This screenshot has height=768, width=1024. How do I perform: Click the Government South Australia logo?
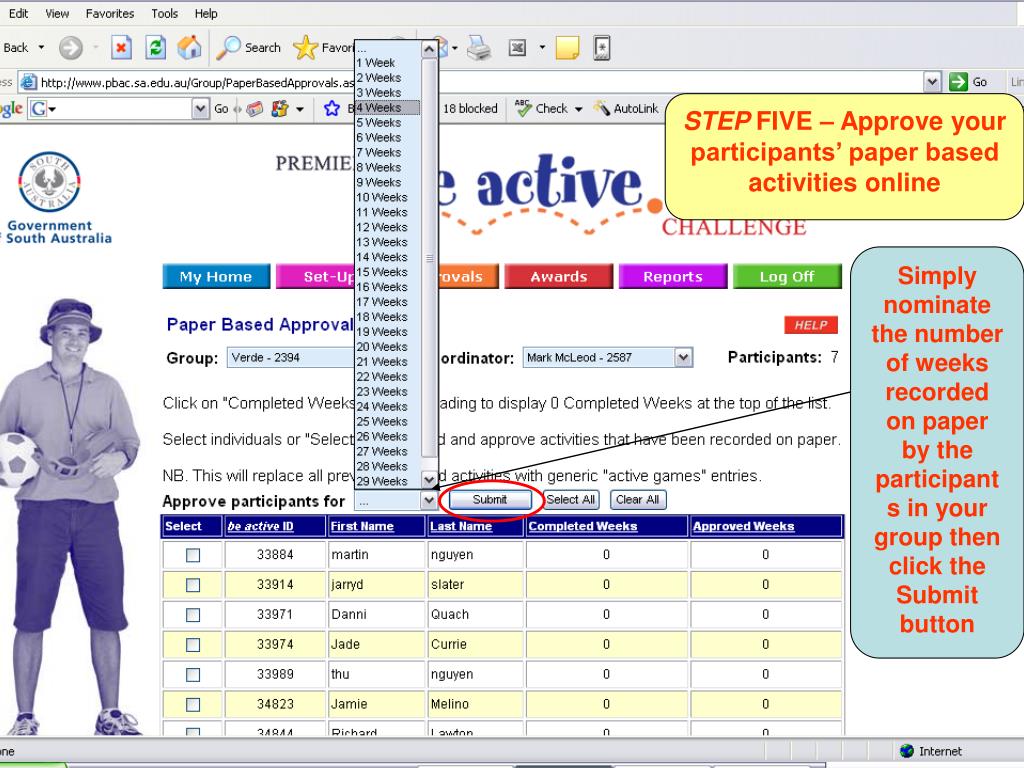(50, 198)
